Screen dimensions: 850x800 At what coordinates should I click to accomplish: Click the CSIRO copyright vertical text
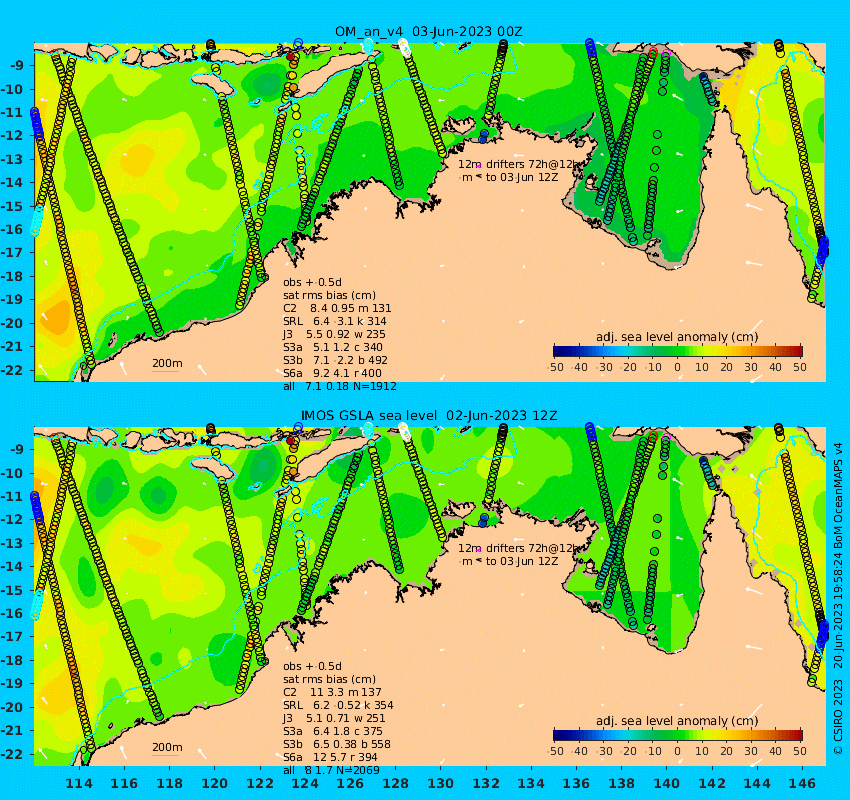pos(838,599)
